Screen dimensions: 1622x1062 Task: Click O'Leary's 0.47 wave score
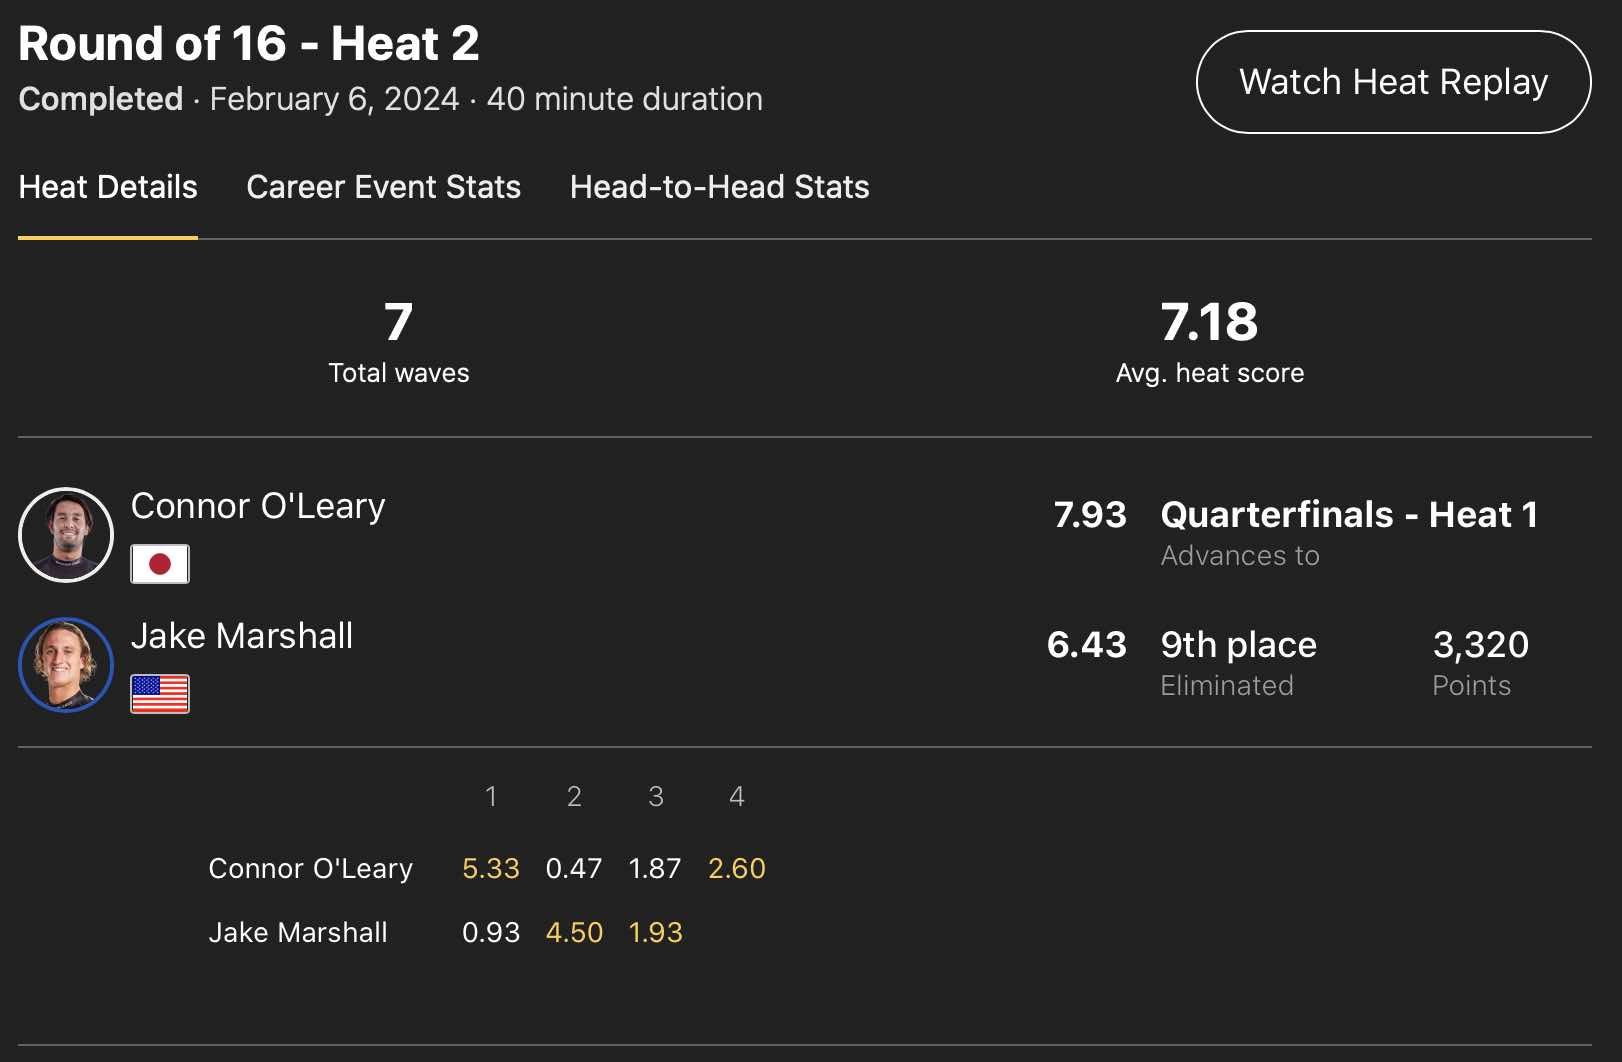(574, 868)
